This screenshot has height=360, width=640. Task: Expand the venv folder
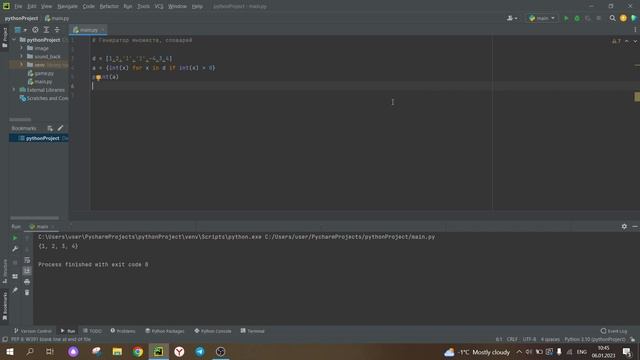22,64
